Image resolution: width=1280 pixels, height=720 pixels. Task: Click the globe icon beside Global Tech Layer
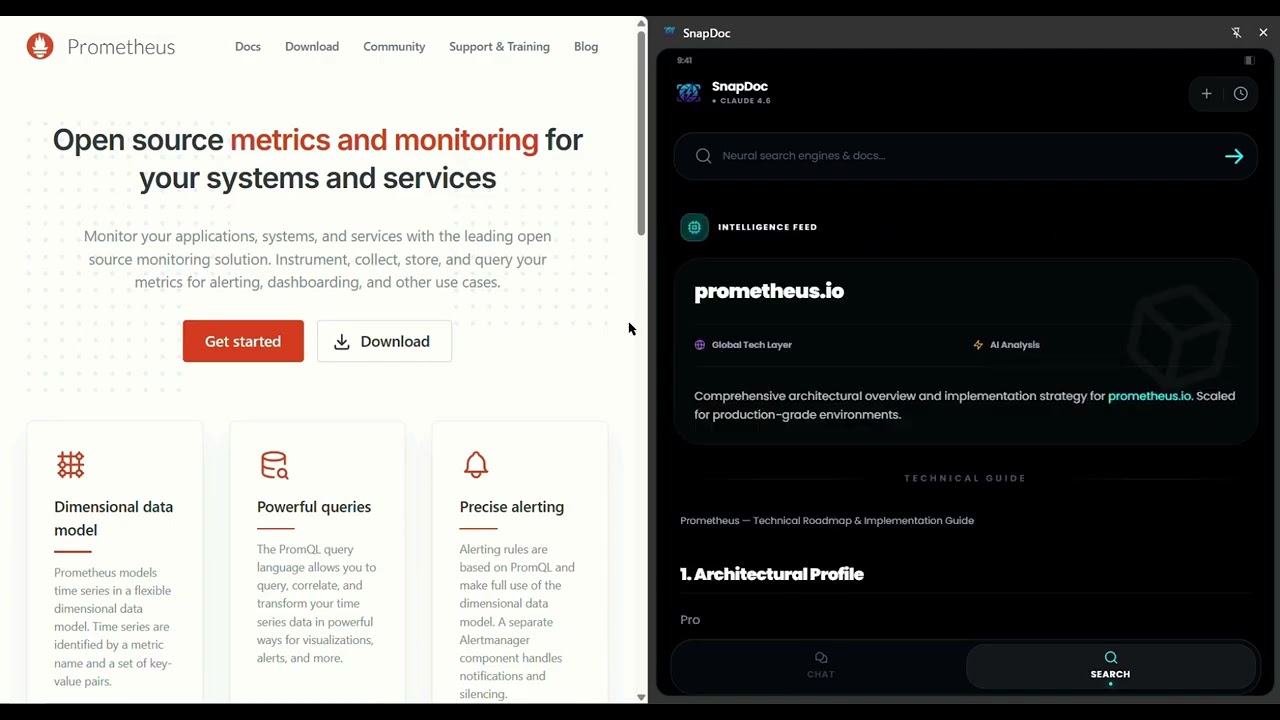click(700, 345)
